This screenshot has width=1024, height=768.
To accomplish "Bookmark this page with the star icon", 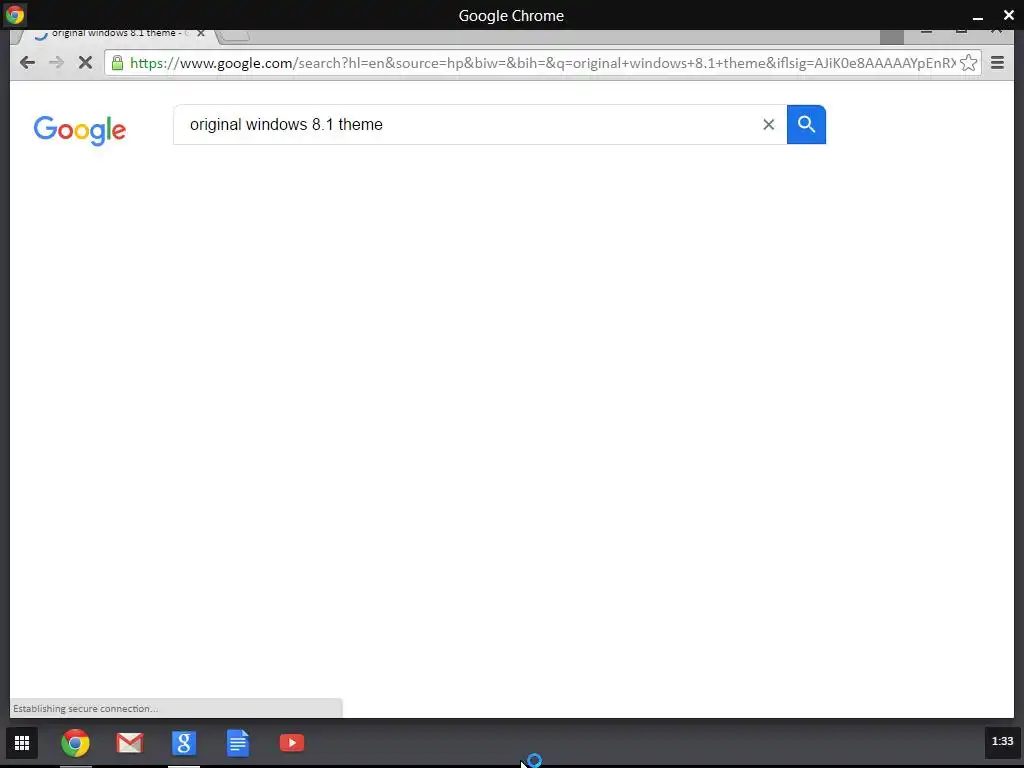I will point(968,63).
